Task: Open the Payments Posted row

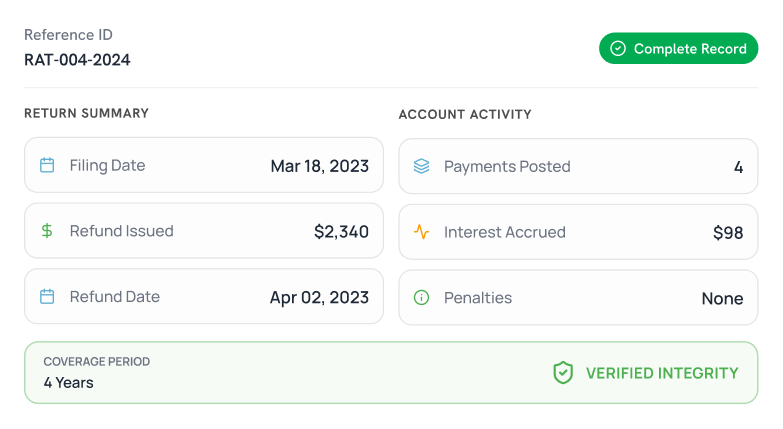Action: [x=578, y=166]
